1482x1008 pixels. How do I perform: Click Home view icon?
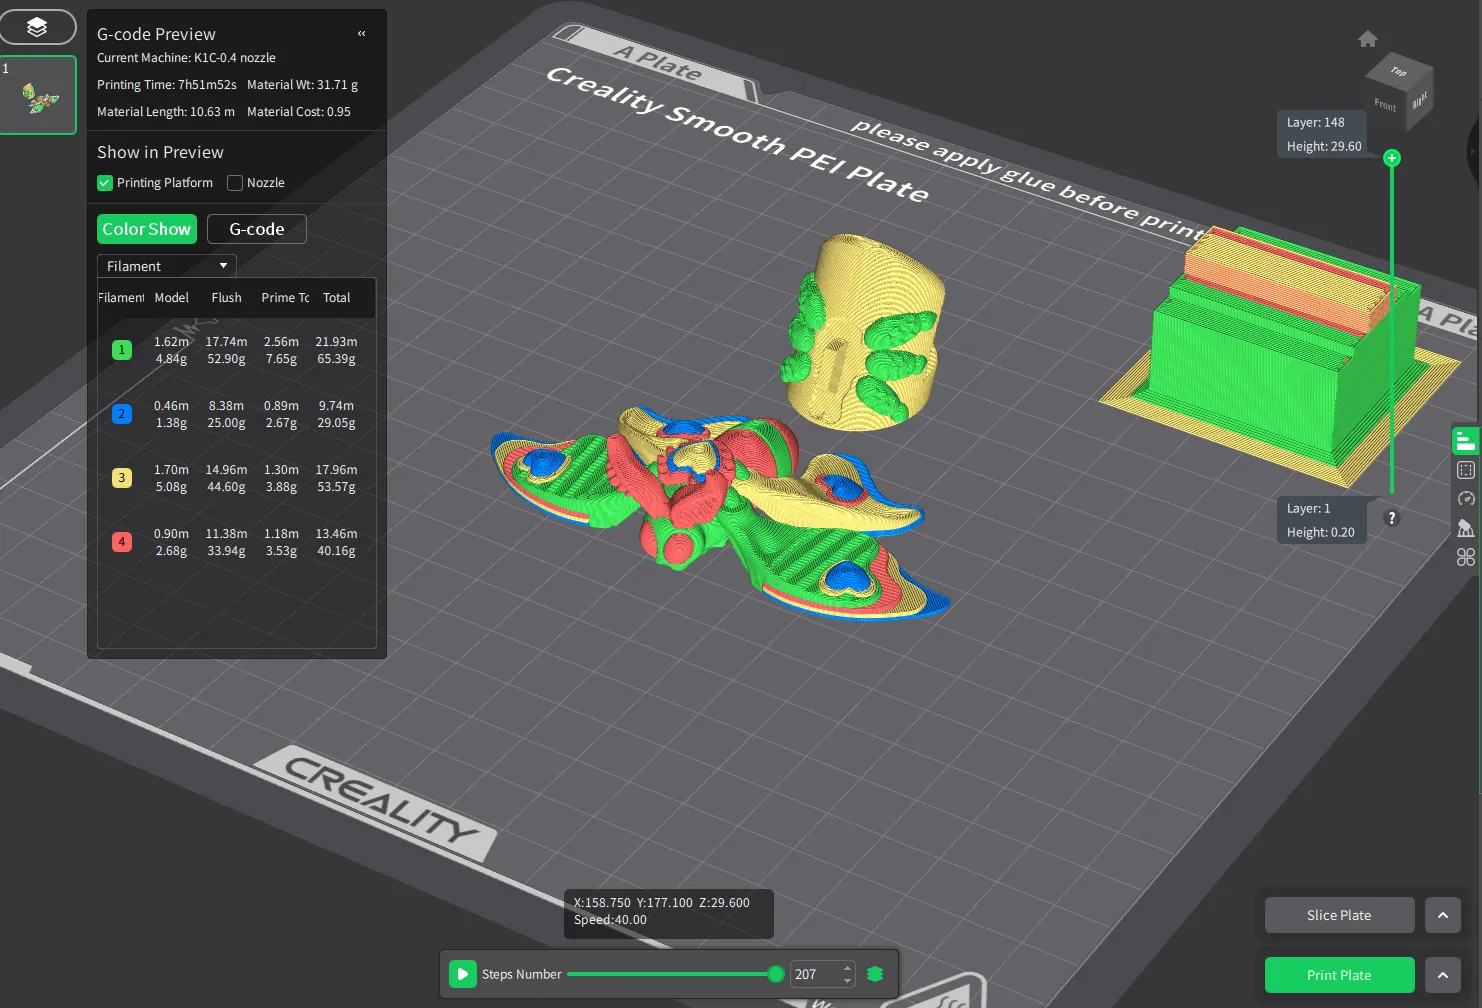(x=1368, y=39)
